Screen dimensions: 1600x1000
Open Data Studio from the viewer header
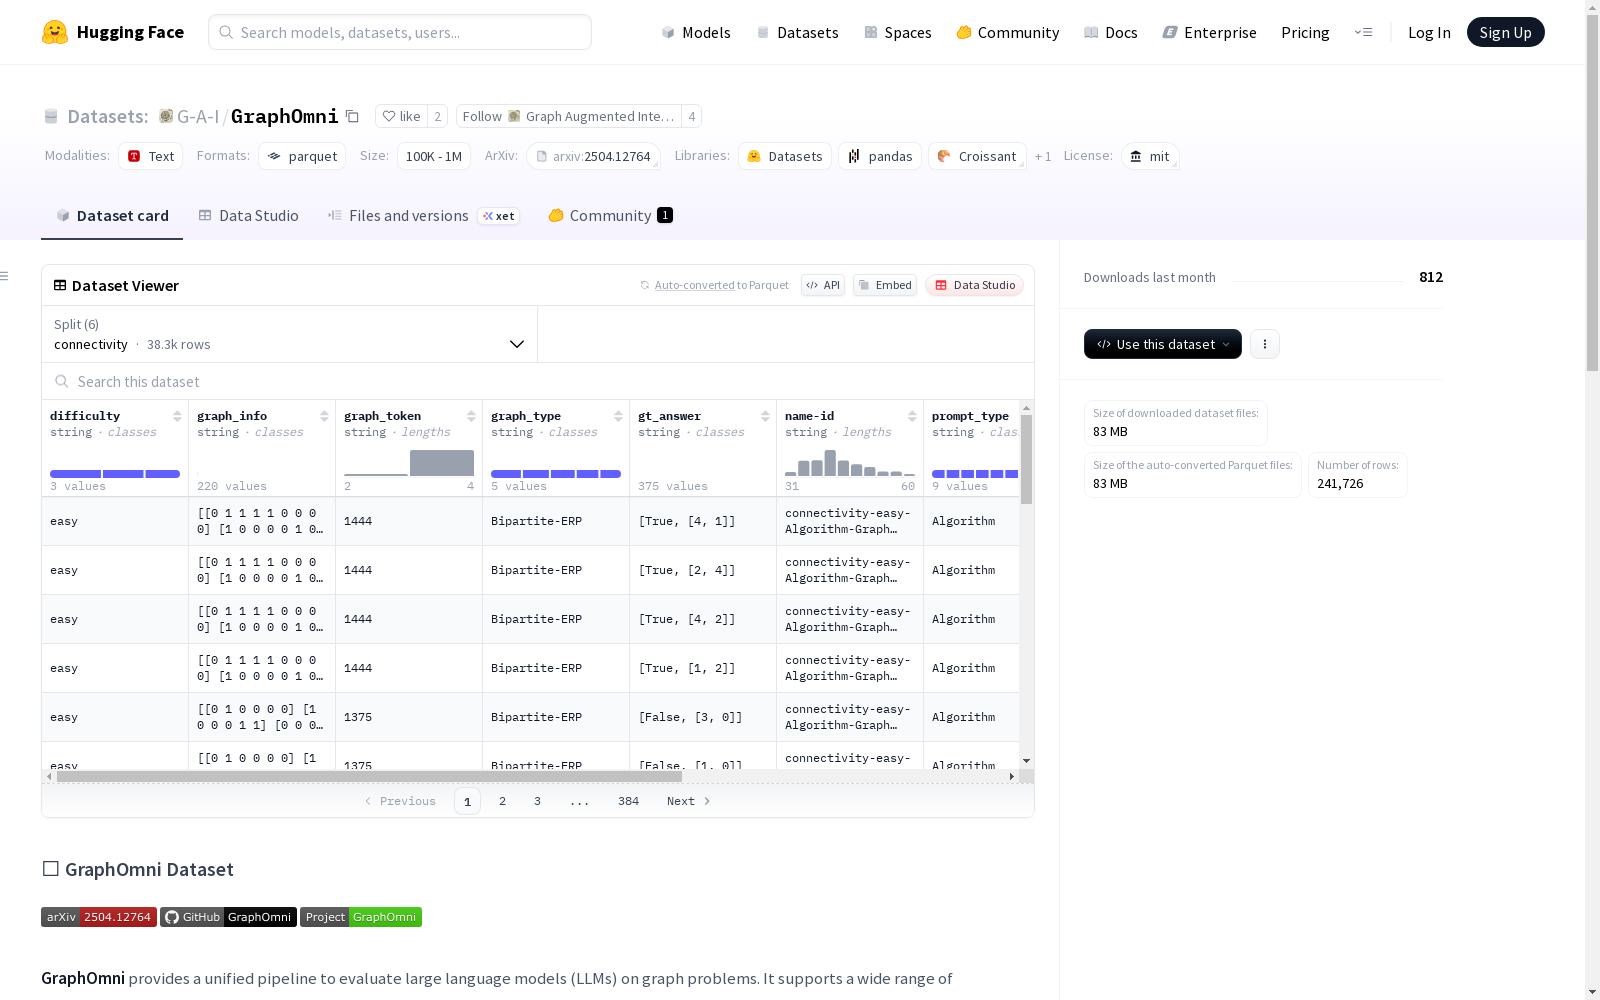tap(974, 285)
